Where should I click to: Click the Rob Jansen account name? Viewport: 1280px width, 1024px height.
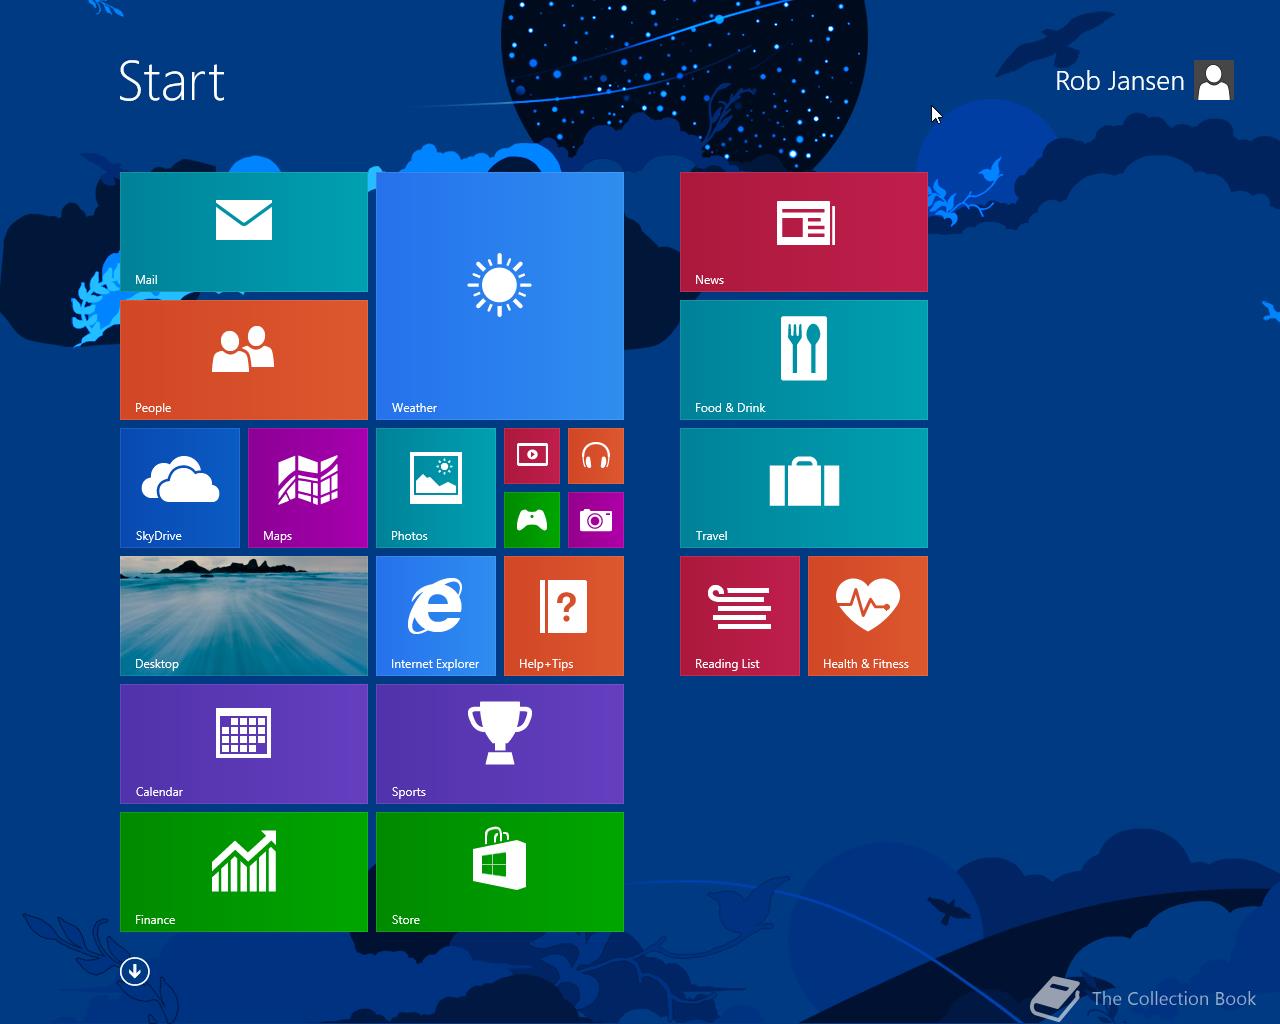[1120, 81]
